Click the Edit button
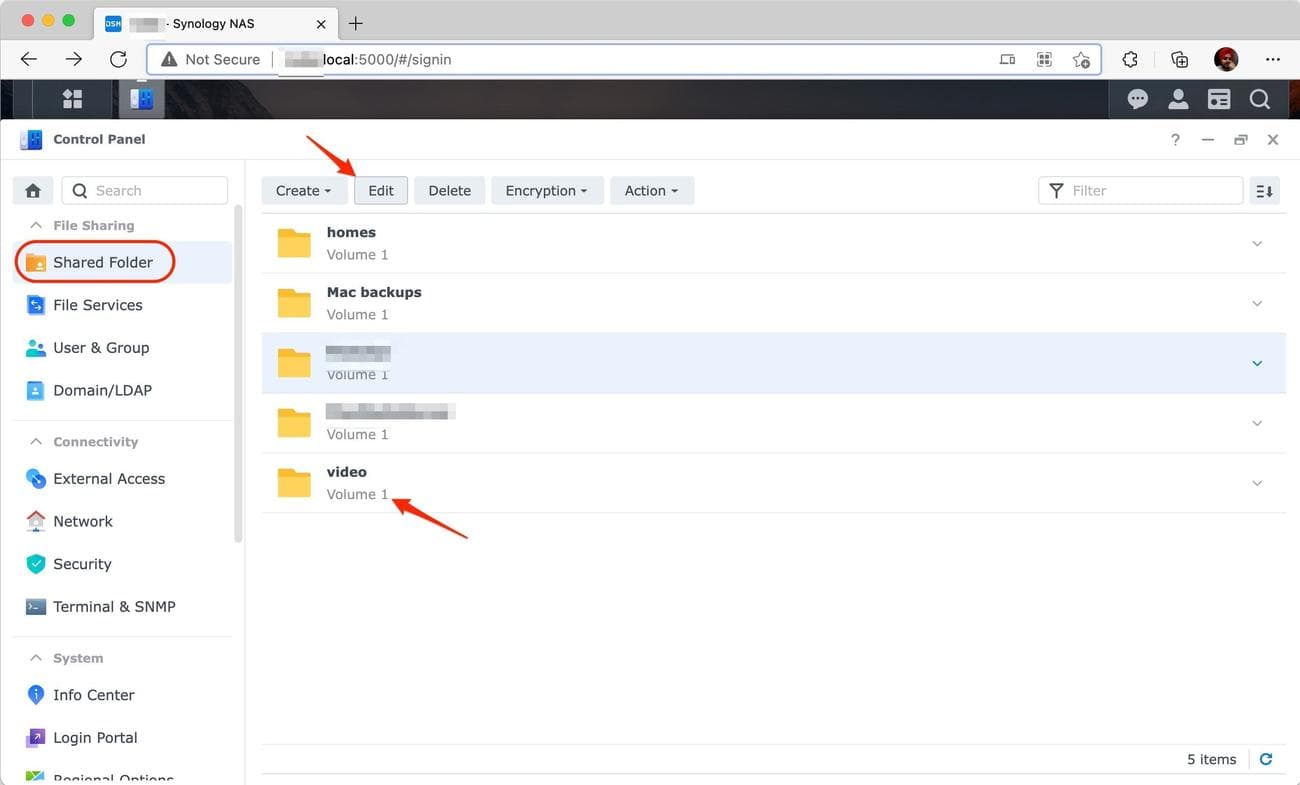1300x785 pixels. point(381,190)
